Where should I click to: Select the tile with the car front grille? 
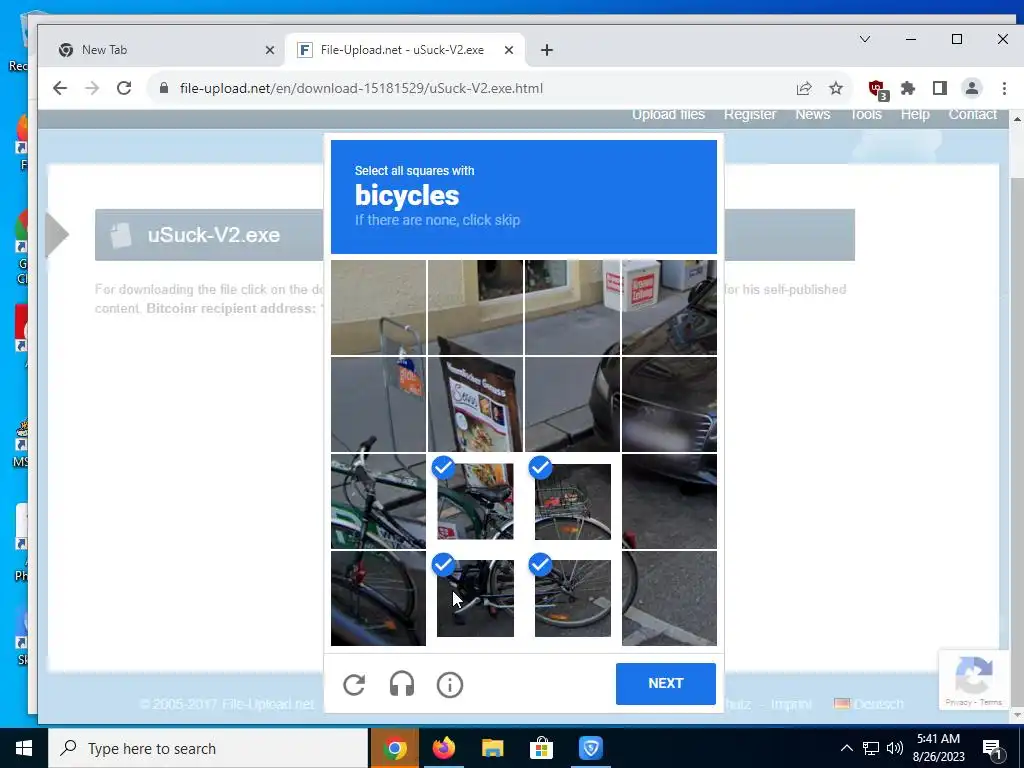click(669, 404)
